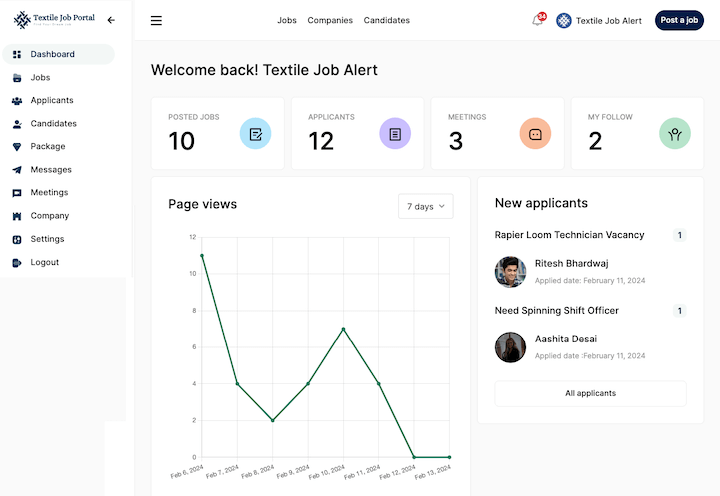Screen dimensions: 720x496
Task: Go to Jobs in the sidebar
Action: coord(40,78)
